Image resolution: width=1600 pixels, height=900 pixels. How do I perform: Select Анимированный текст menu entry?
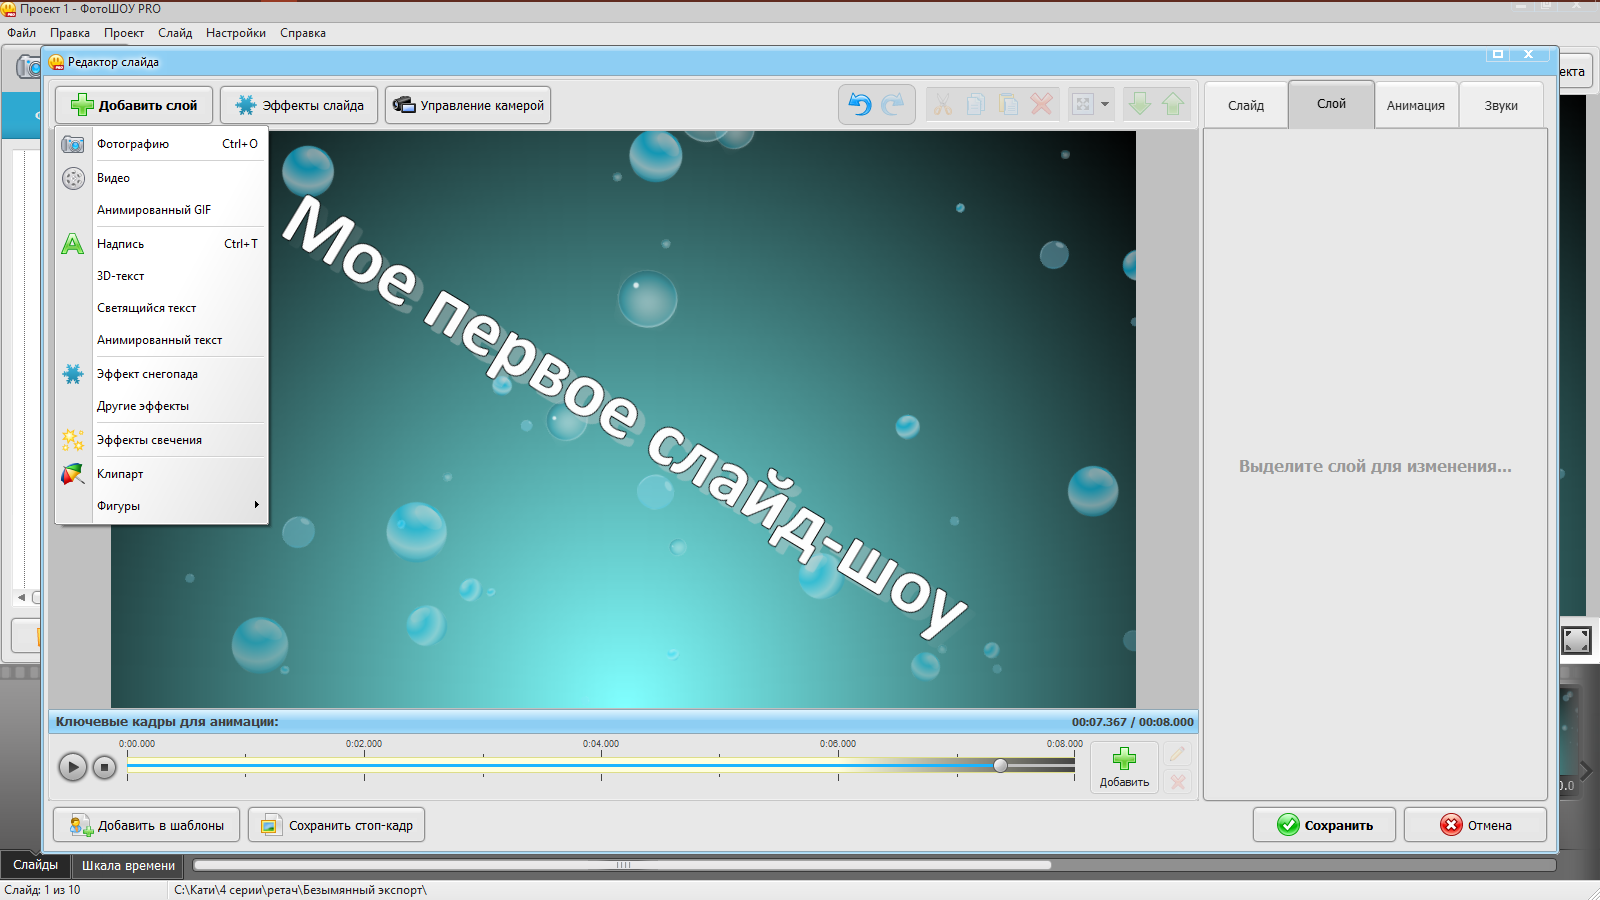(162, 340)
